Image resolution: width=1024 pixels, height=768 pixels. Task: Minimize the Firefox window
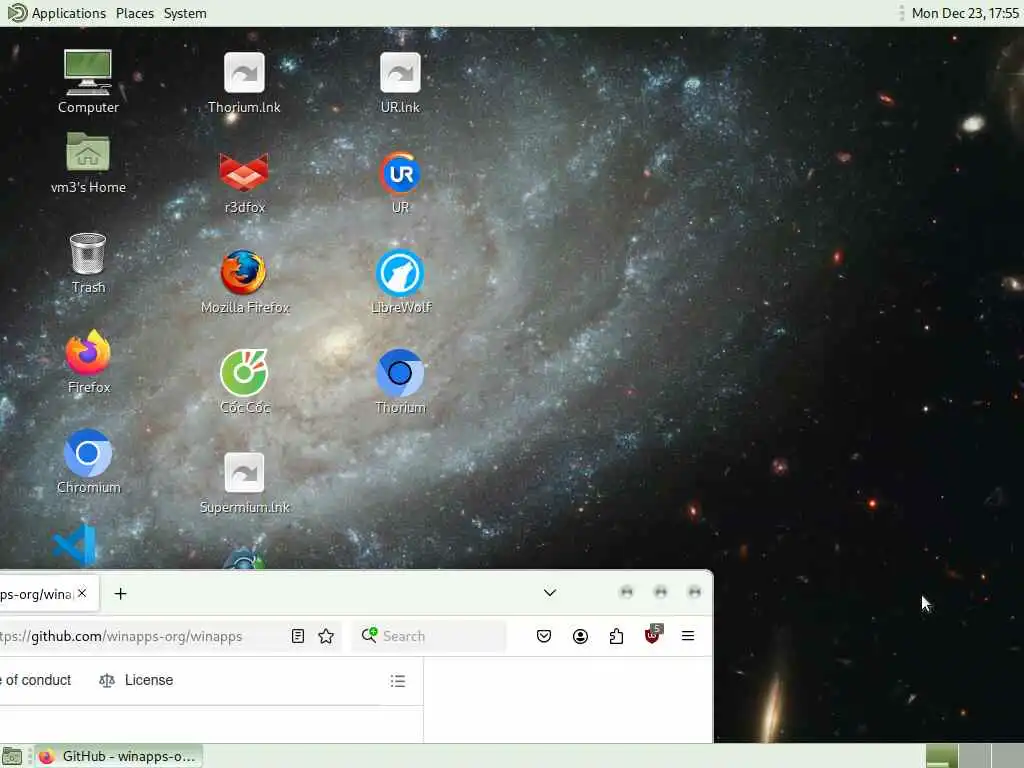(x=626, y=592)
